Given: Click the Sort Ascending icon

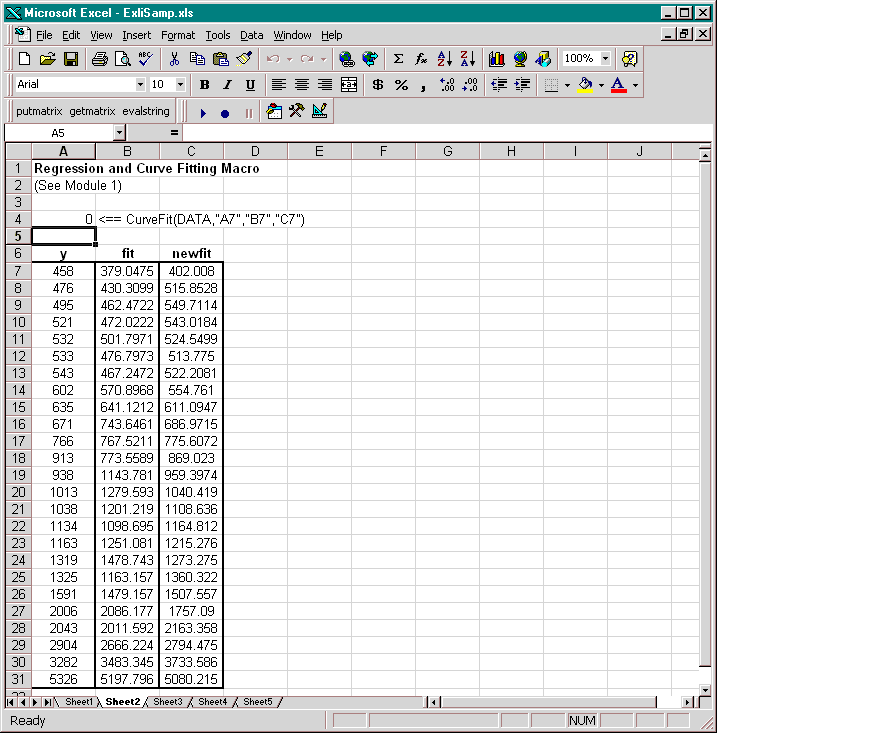Looking at the screenshot, I should tap(445, 59).
